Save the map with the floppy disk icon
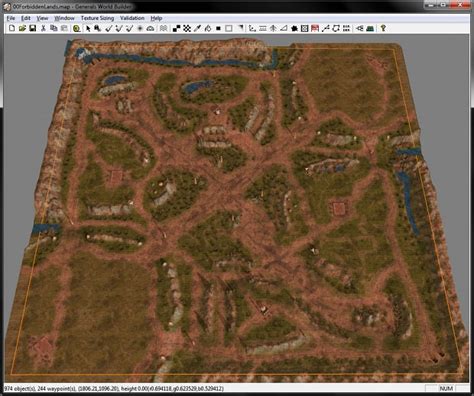This screenshot has height=396, width=474. 33,29
